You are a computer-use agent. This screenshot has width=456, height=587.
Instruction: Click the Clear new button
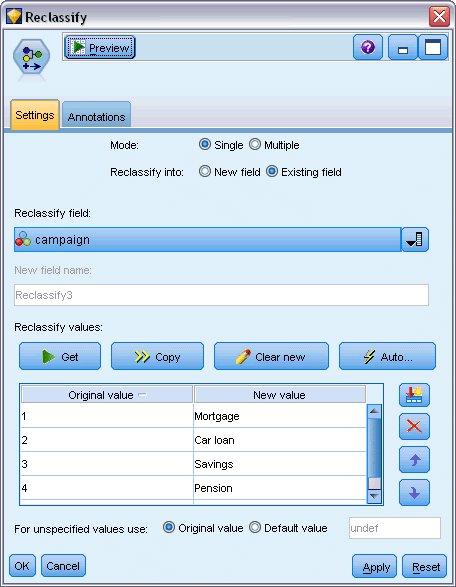[271, 356]
